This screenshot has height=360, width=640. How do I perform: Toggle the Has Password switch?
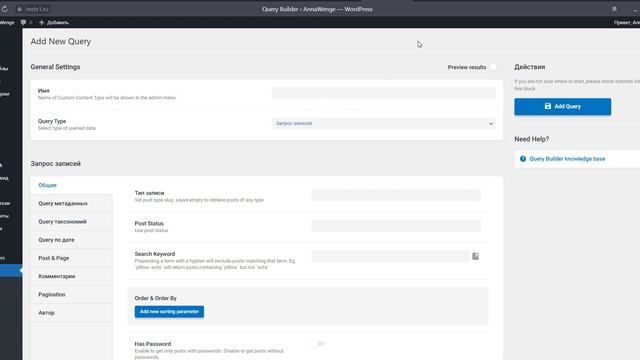(x=318, y=344)
